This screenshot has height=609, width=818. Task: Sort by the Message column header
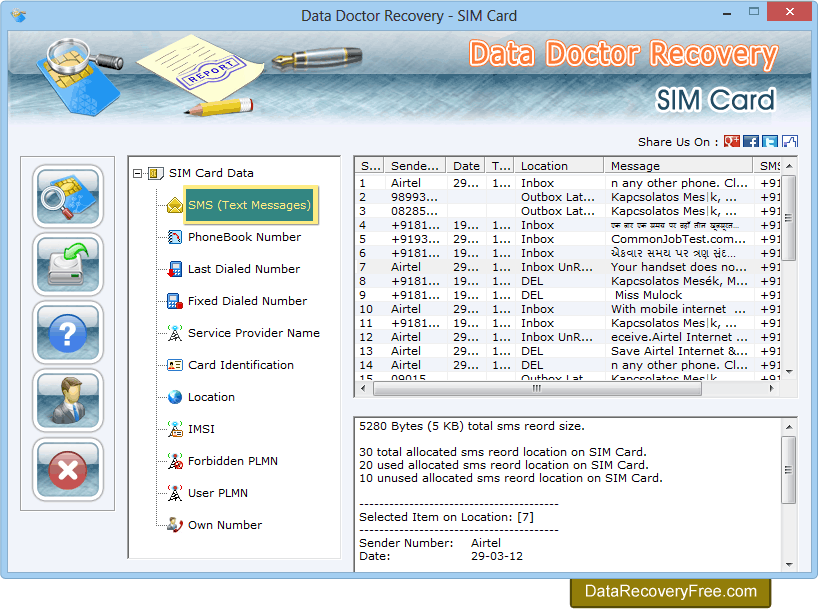tap(679, 166)
